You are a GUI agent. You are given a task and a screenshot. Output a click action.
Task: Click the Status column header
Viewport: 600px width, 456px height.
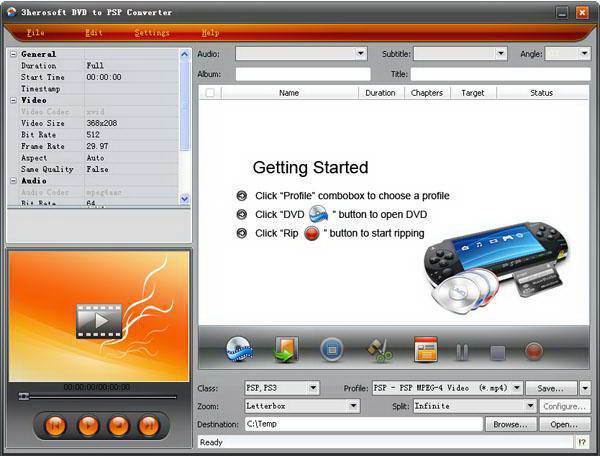coord(542,93)
